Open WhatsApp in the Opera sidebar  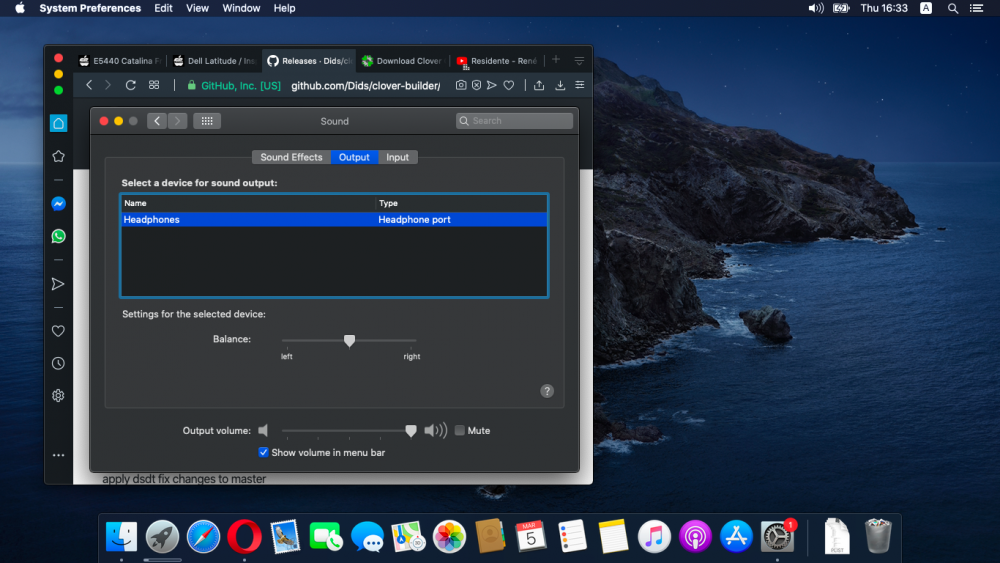click(58, 237)
